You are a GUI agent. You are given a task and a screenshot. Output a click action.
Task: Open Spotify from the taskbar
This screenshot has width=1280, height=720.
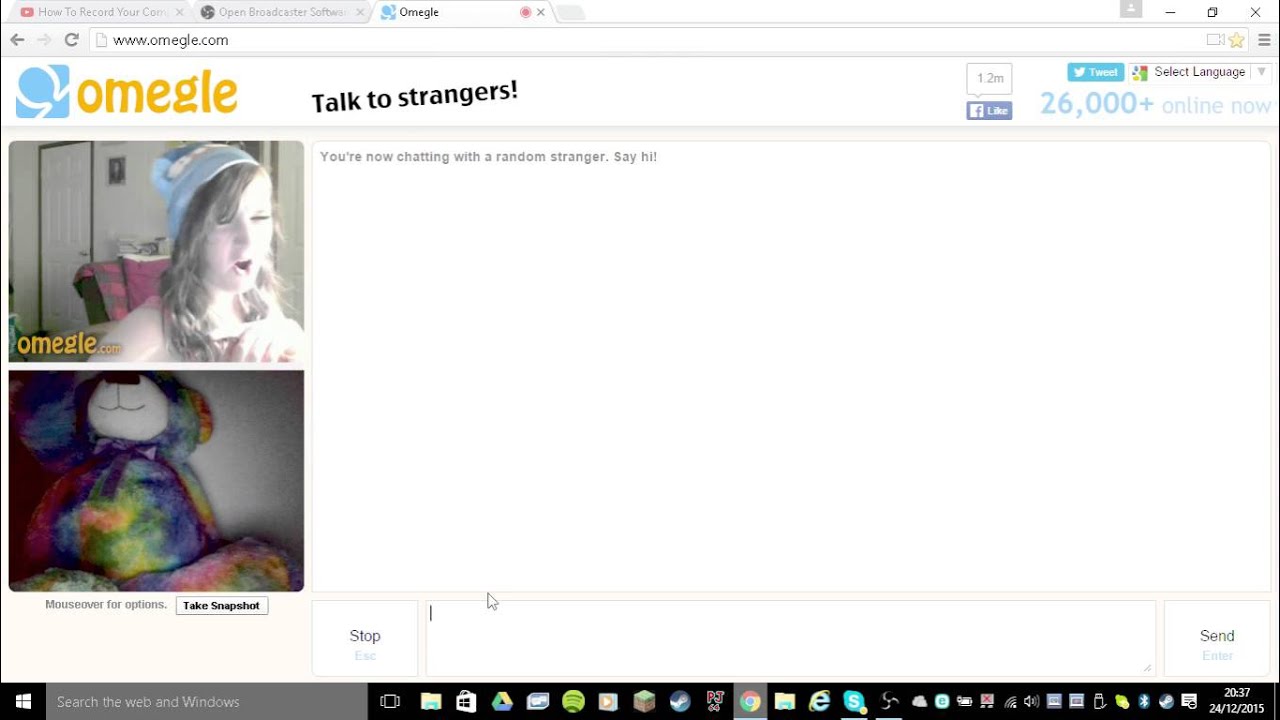[573, 701]
